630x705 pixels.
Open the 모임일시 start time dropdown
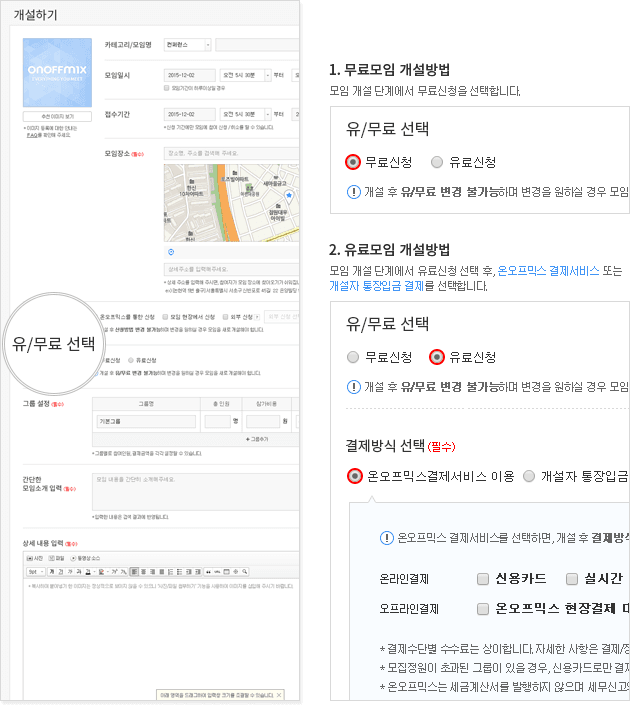pos(245,75)
